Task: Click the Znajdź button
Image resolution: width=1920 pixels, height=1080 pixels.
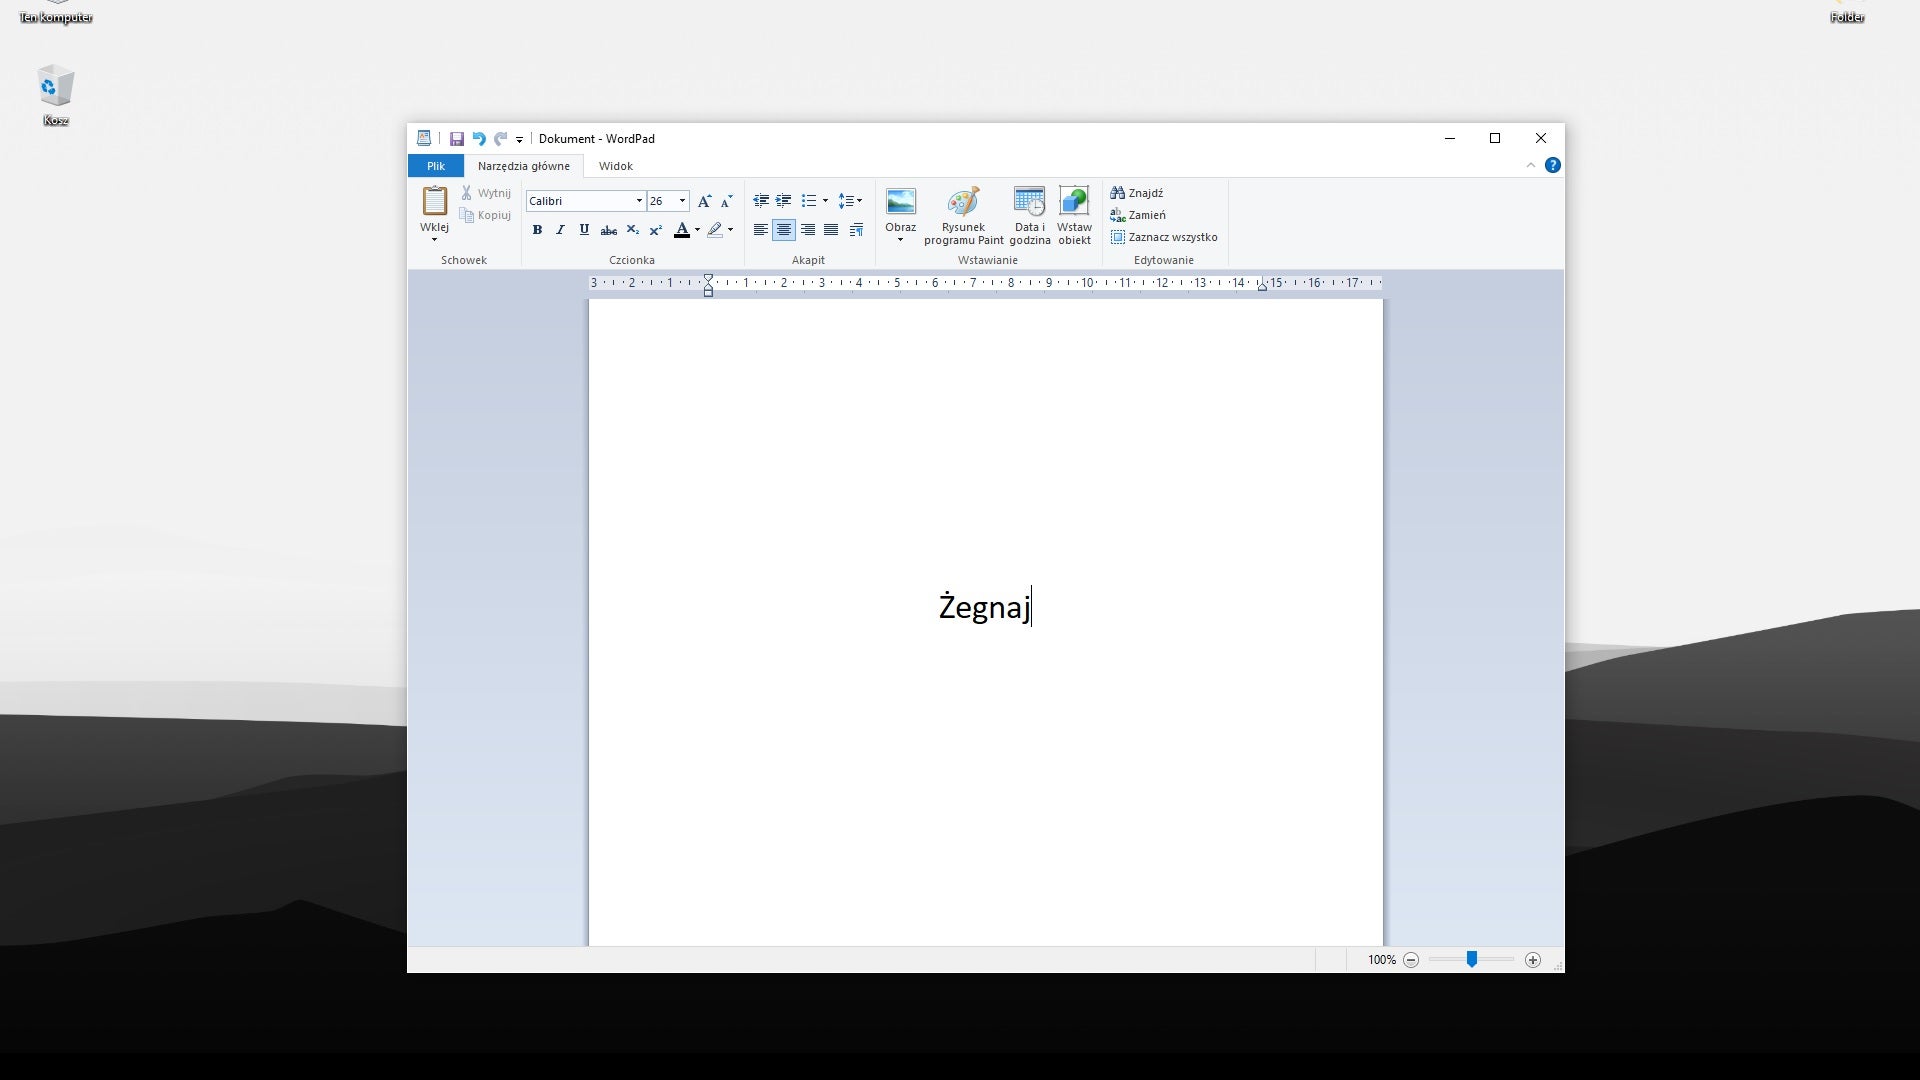Action: coord(1137,193)
